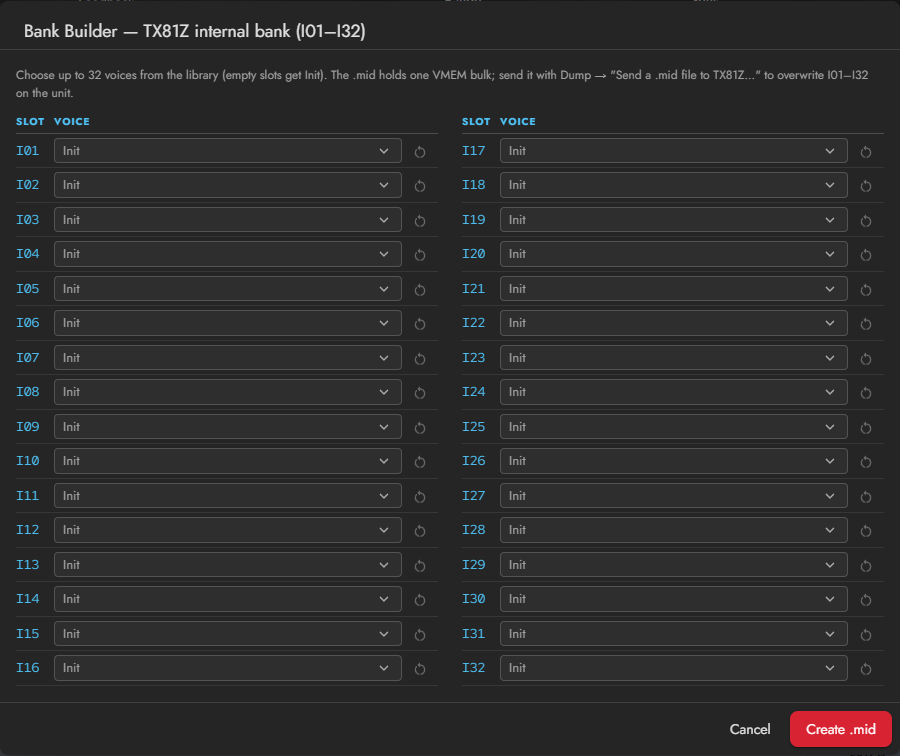Open the voice dropdown for slot I02
This screenshot has height=756, width=900.
tap(227, 185)
